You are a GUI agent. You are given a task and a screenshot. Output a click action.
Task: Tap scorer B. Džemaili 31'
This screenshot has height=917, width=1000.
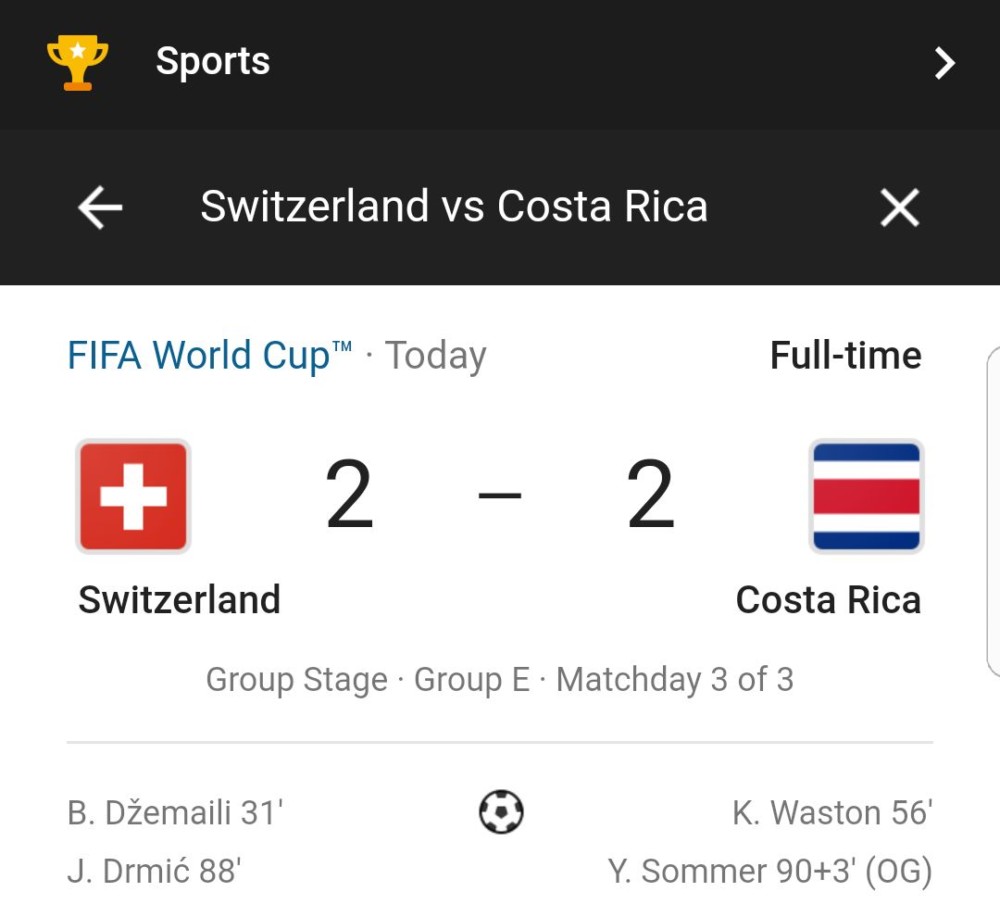click(175, 812)
